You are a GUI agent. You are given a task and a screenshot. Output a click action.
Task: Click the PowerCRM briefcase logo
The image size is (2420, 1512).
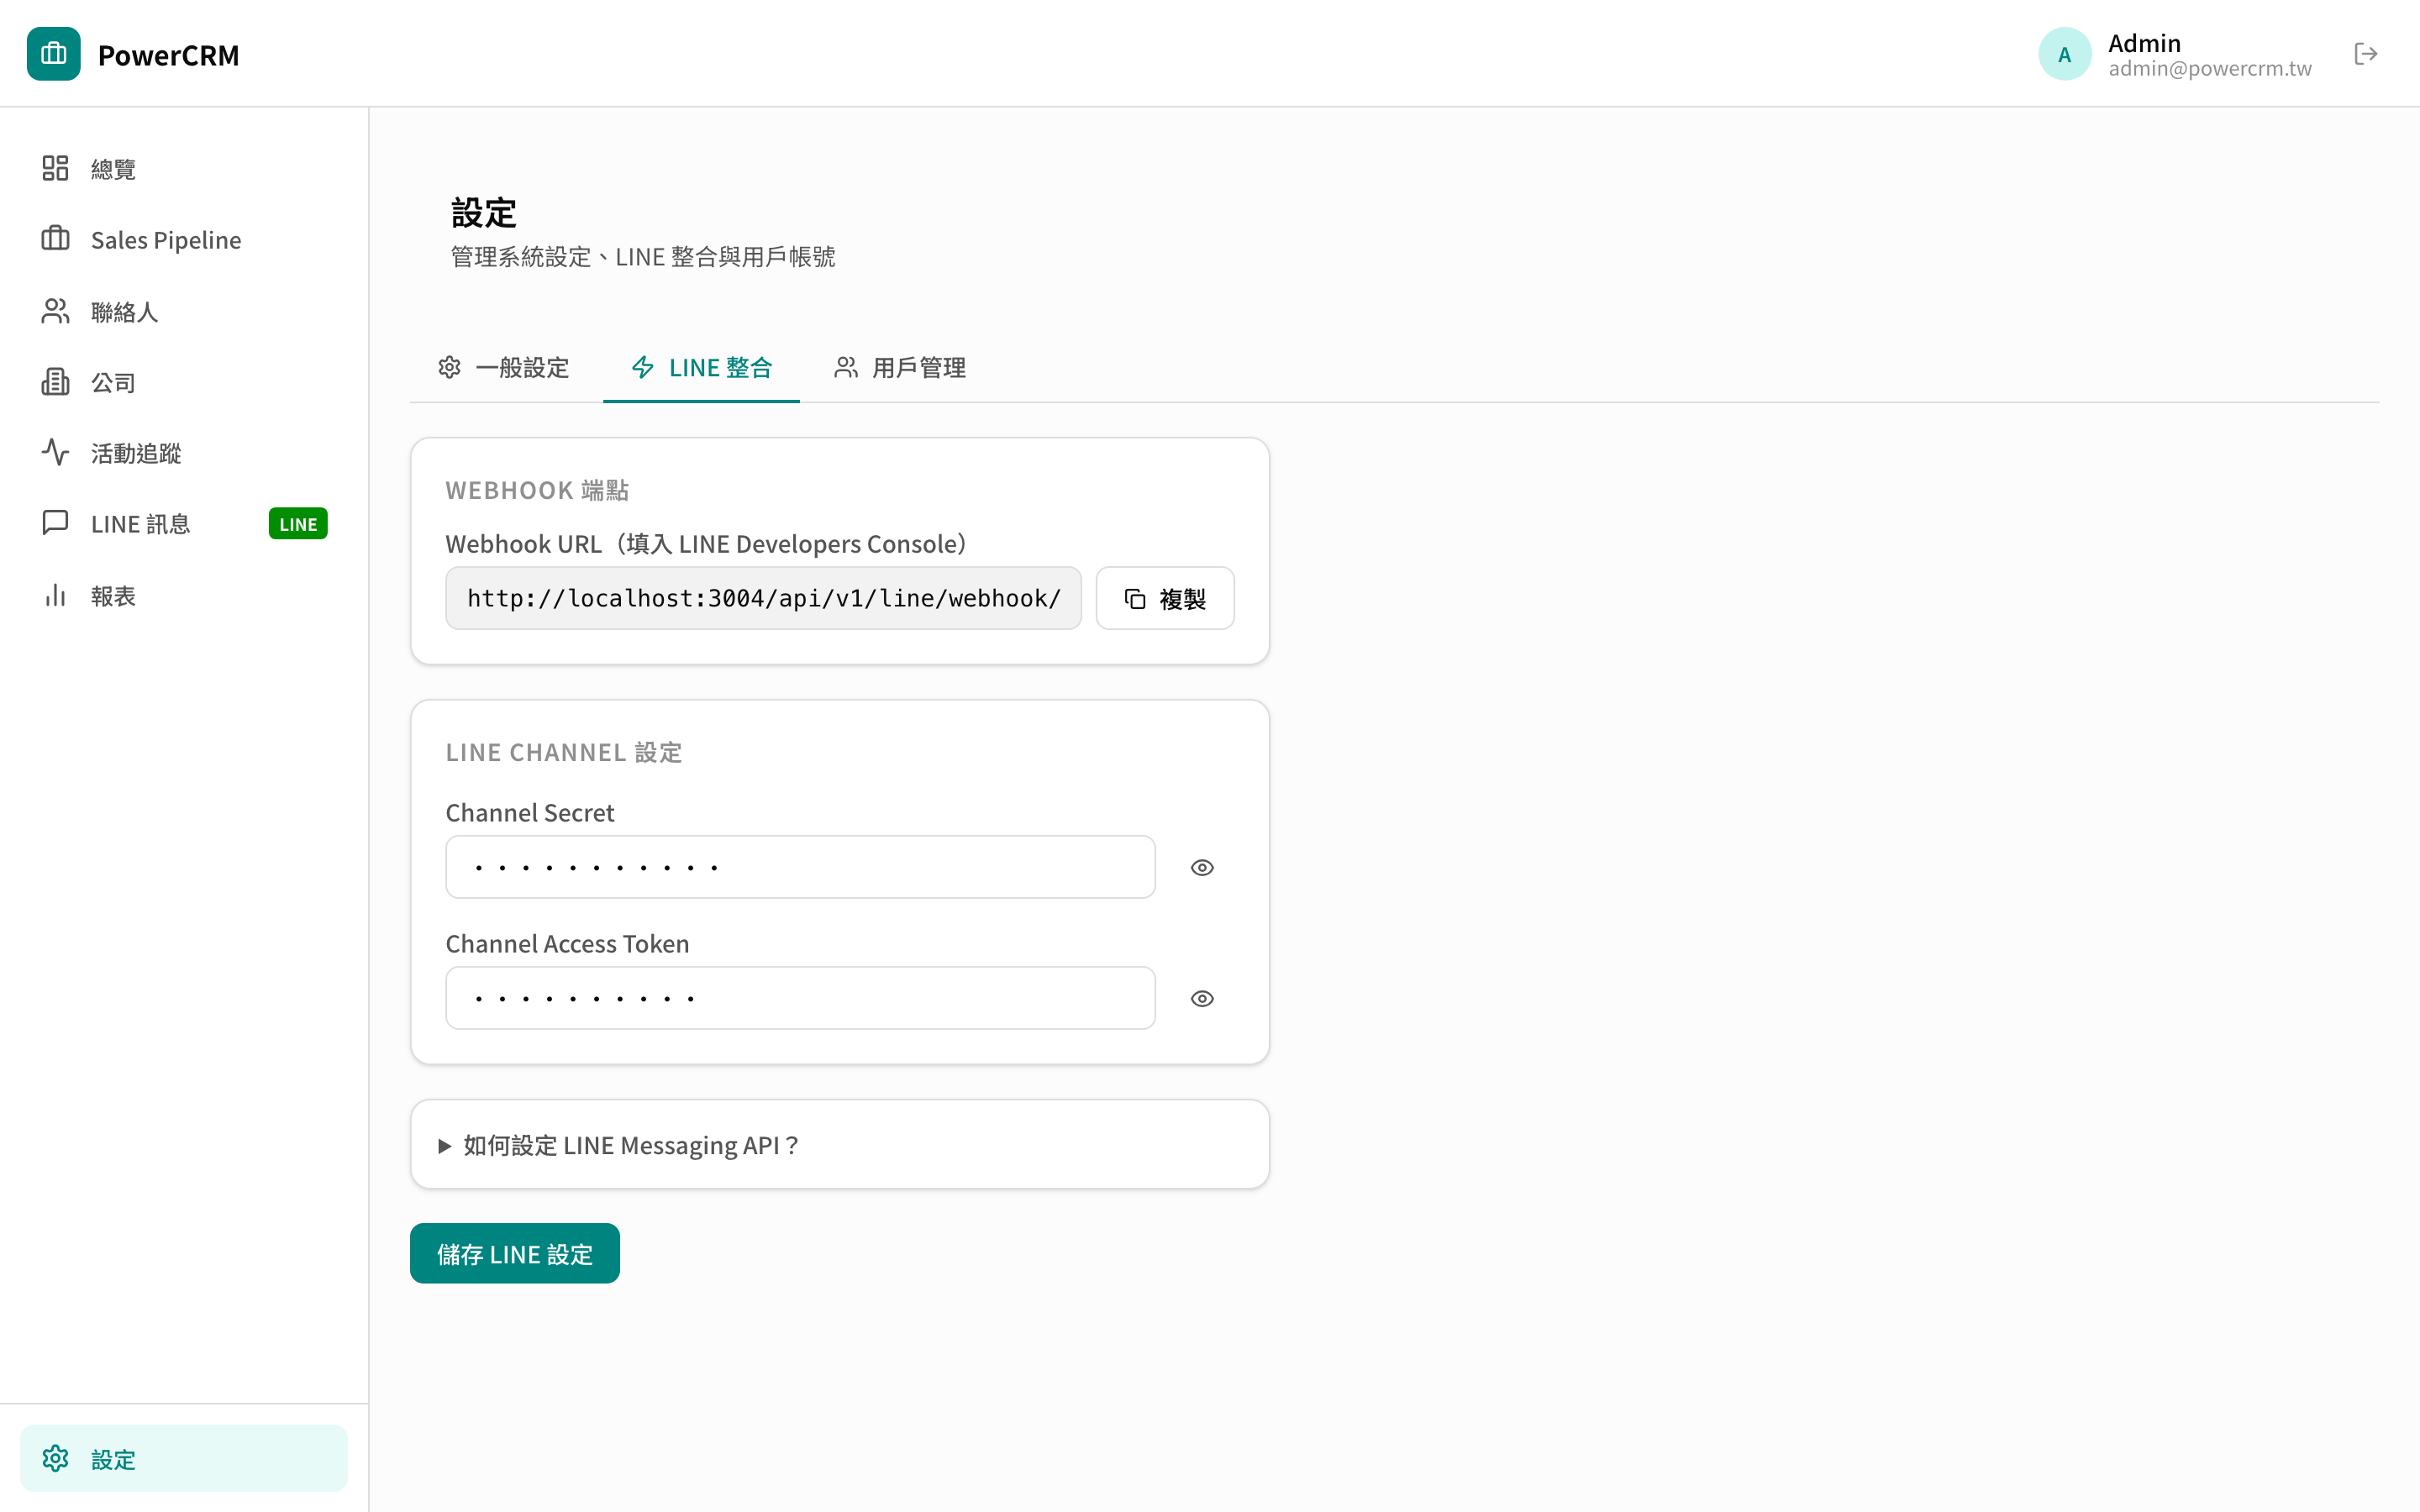(x=54, y=54)
